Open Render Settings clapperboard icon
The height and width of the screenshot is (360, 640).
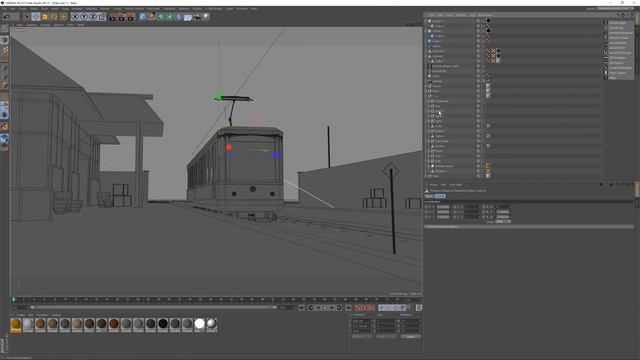(x=131, y=17)
